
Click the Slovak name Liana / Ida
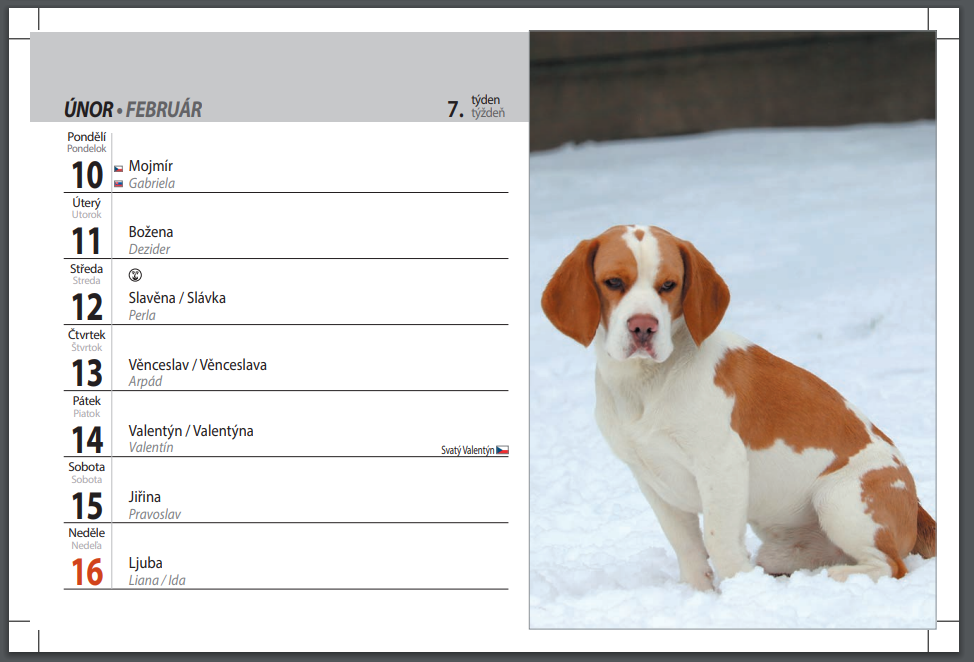pyautogui.click(x=157, y=580)
